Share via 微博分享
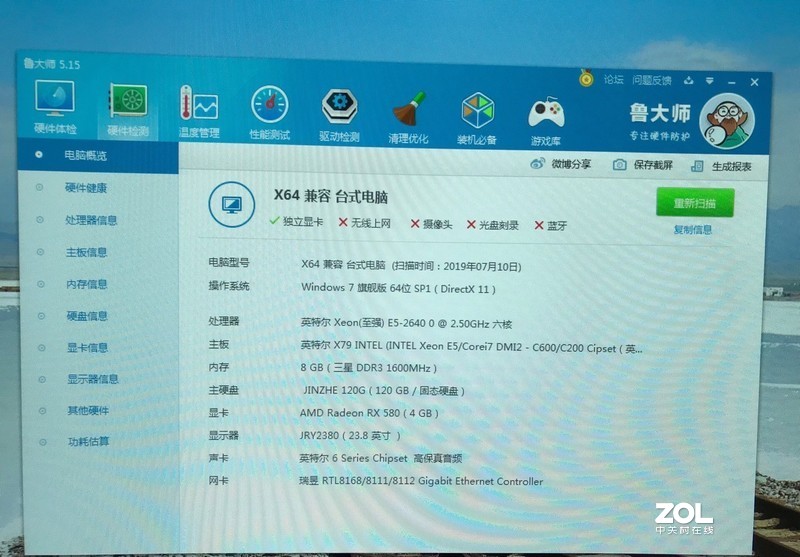800x557 pixels. 561,164
